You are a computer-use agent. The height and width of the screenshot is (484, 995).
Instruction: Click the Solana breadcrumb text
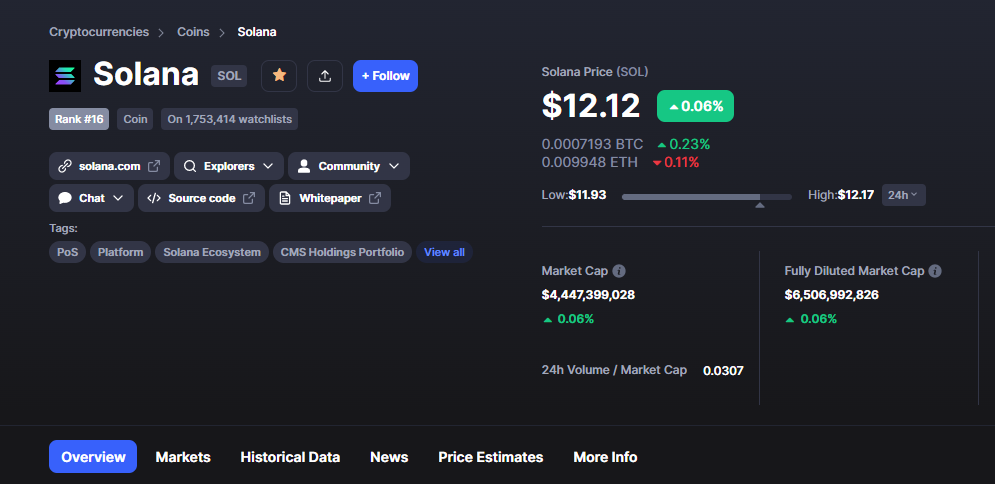tap(257, 32)
